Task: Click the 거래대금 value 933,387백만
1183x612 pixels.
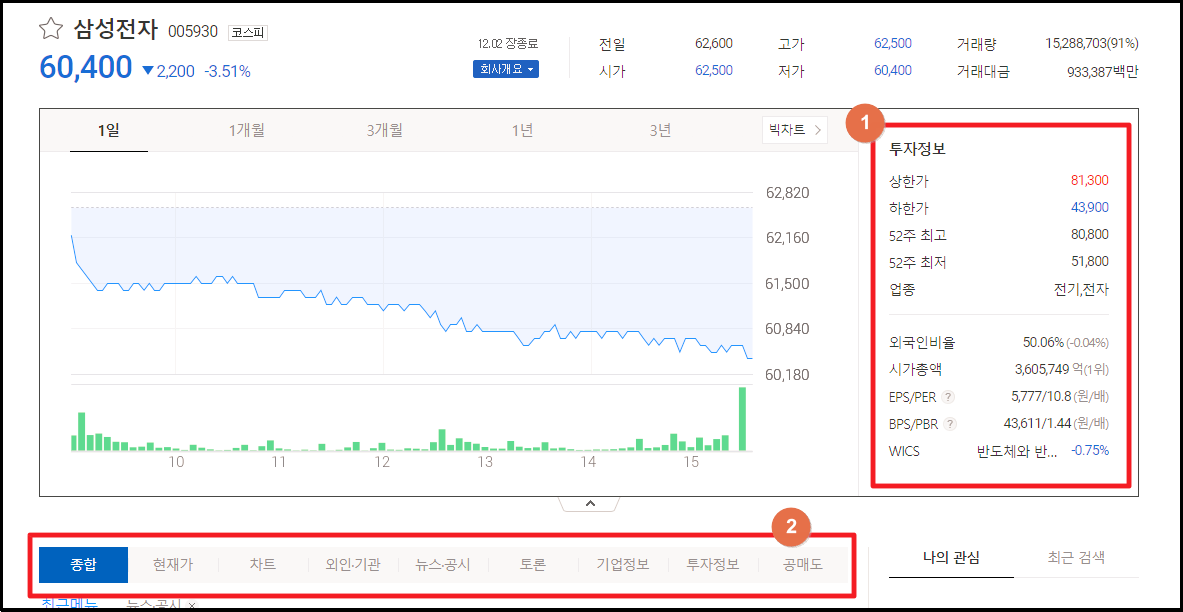Action: pyautogui.click(x=1102, y=72)
